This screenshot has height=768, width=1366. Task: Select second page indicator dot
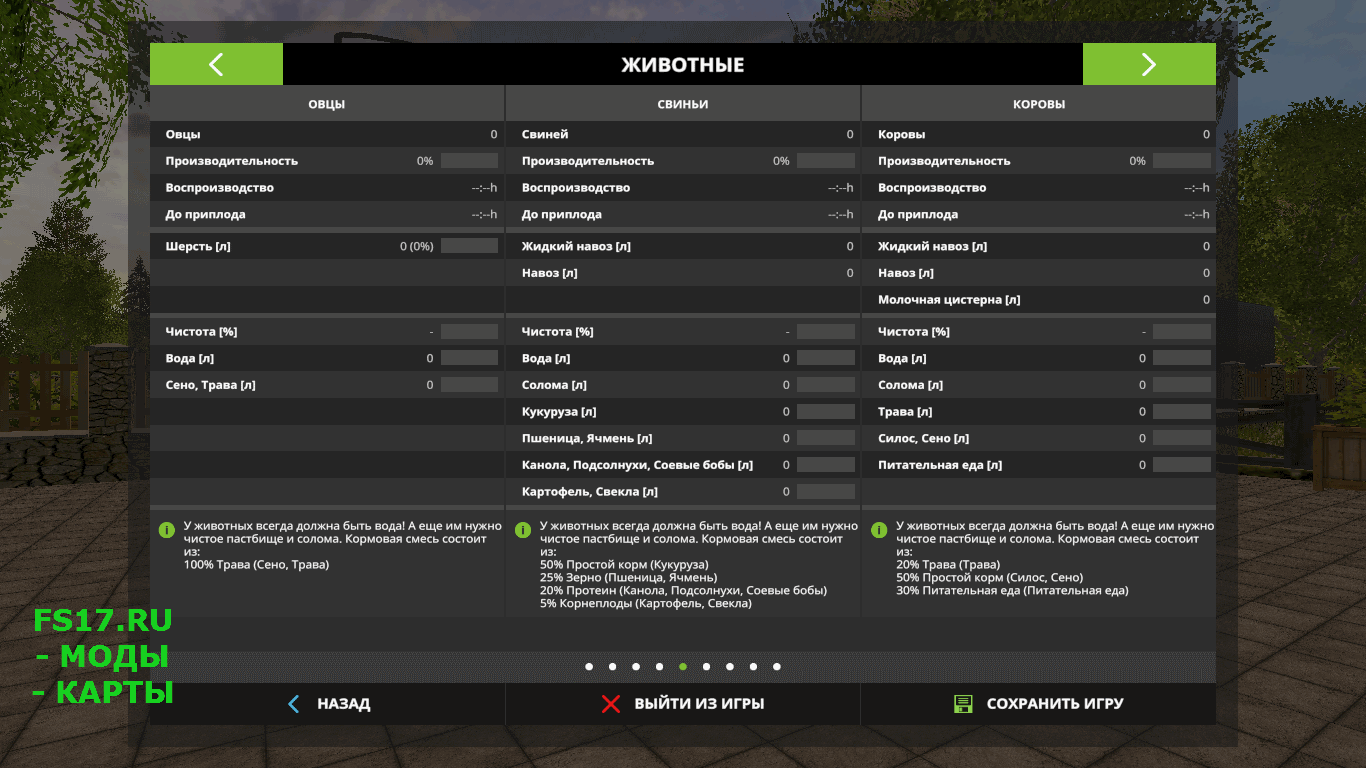tap(612, 666)
